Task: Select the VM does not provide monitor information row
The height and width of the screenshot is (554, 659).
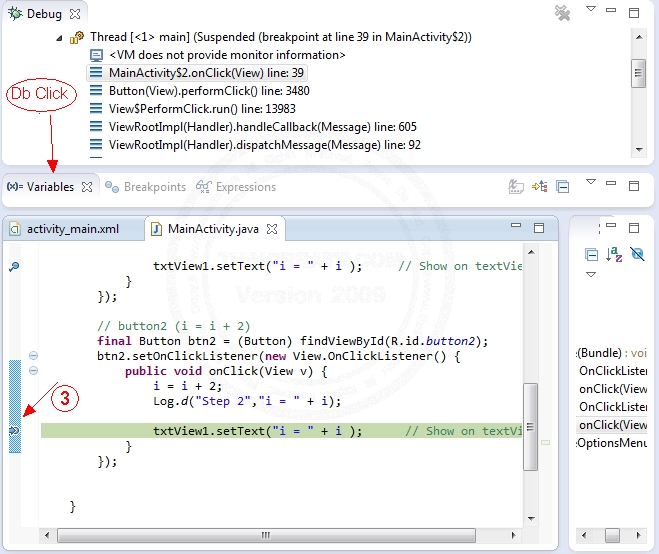Action: click(x=227, y=55)
